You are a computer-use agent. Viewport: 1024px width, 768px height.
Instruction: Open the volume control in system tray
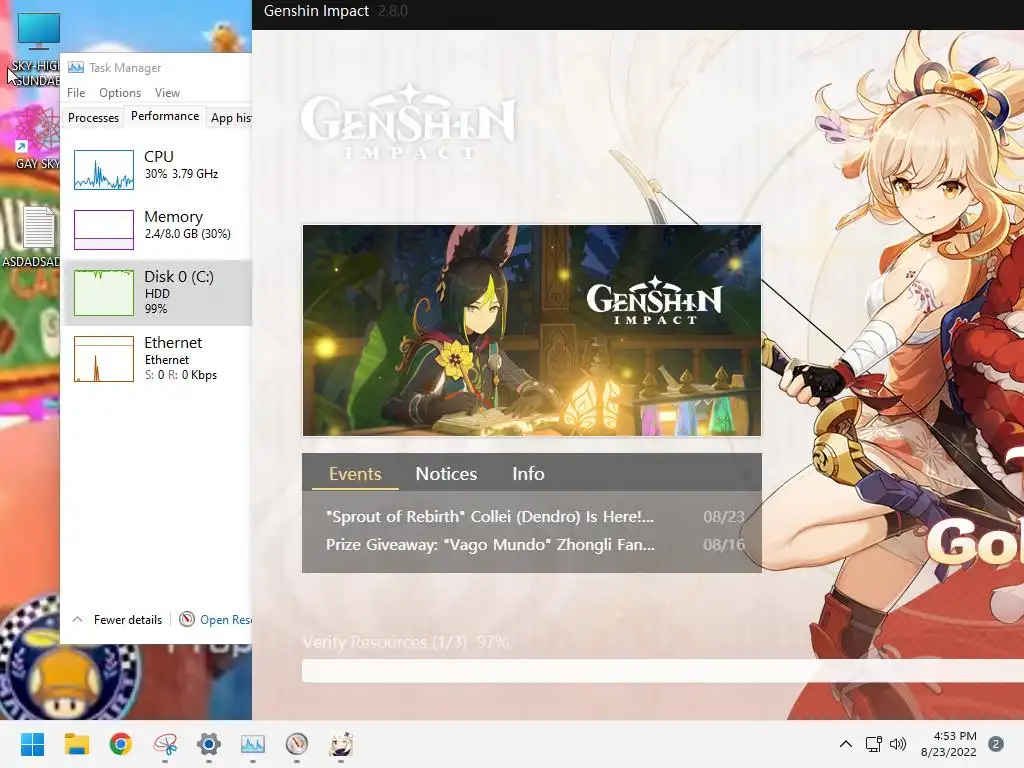pyautogui.click(x=898, y=744)
